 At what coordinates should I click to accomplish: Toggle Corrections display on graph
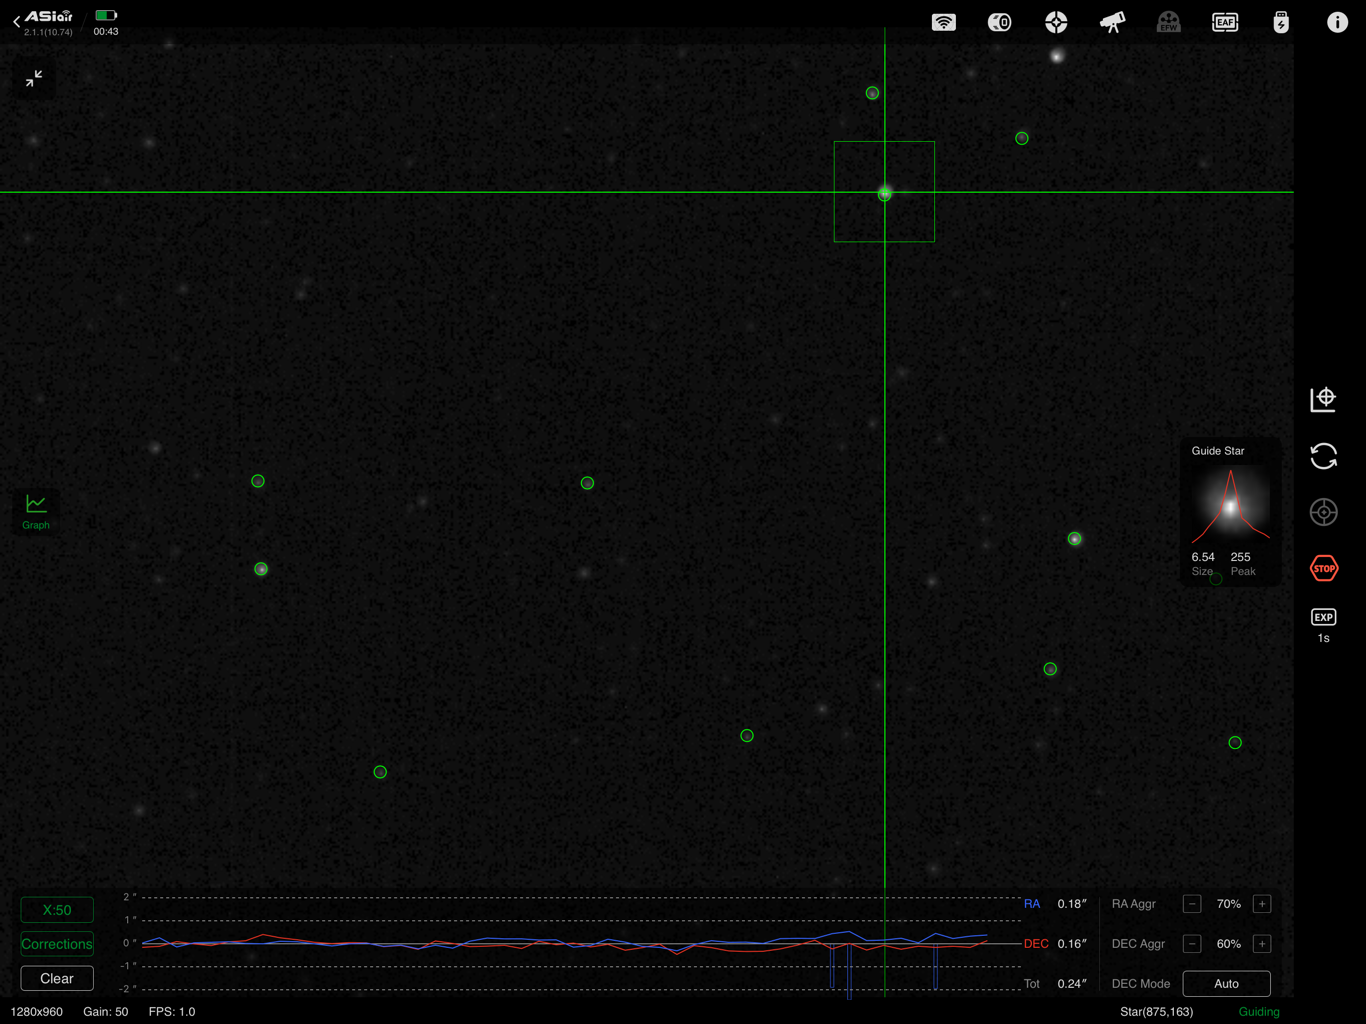point(57,944)
